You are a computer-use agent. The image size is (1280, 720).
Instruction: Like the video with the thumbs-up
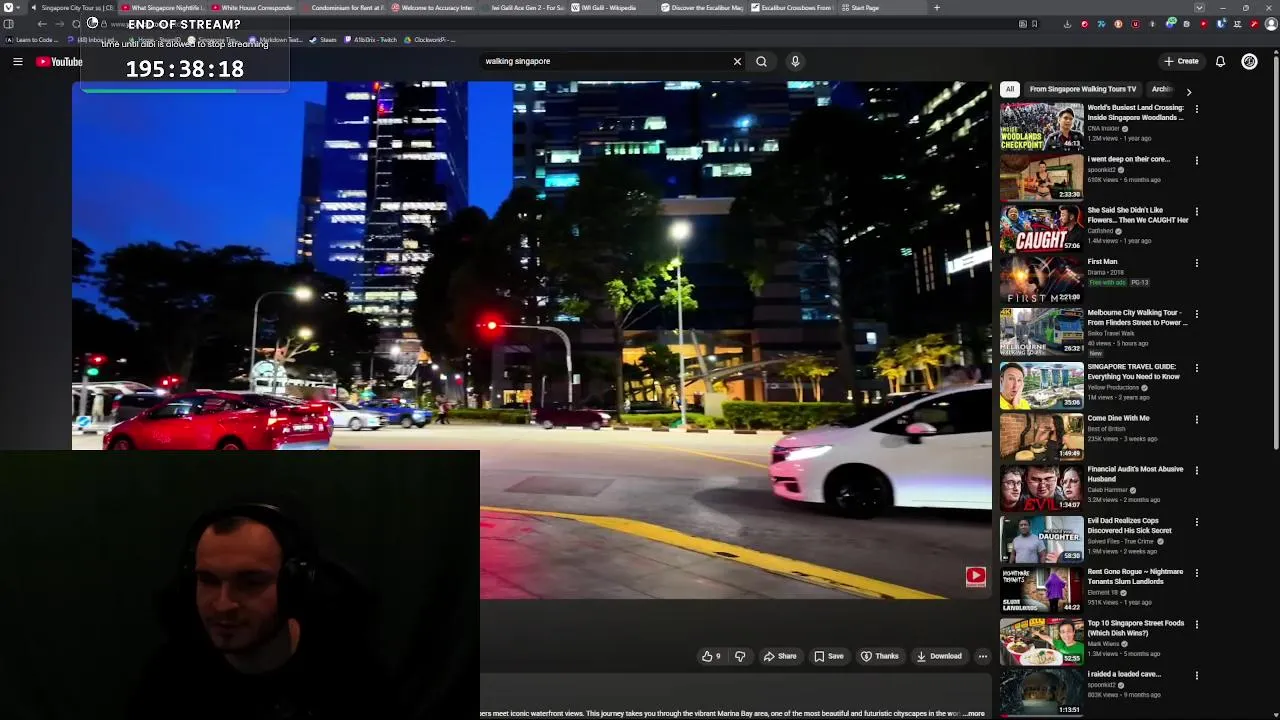tap(711, 656)
